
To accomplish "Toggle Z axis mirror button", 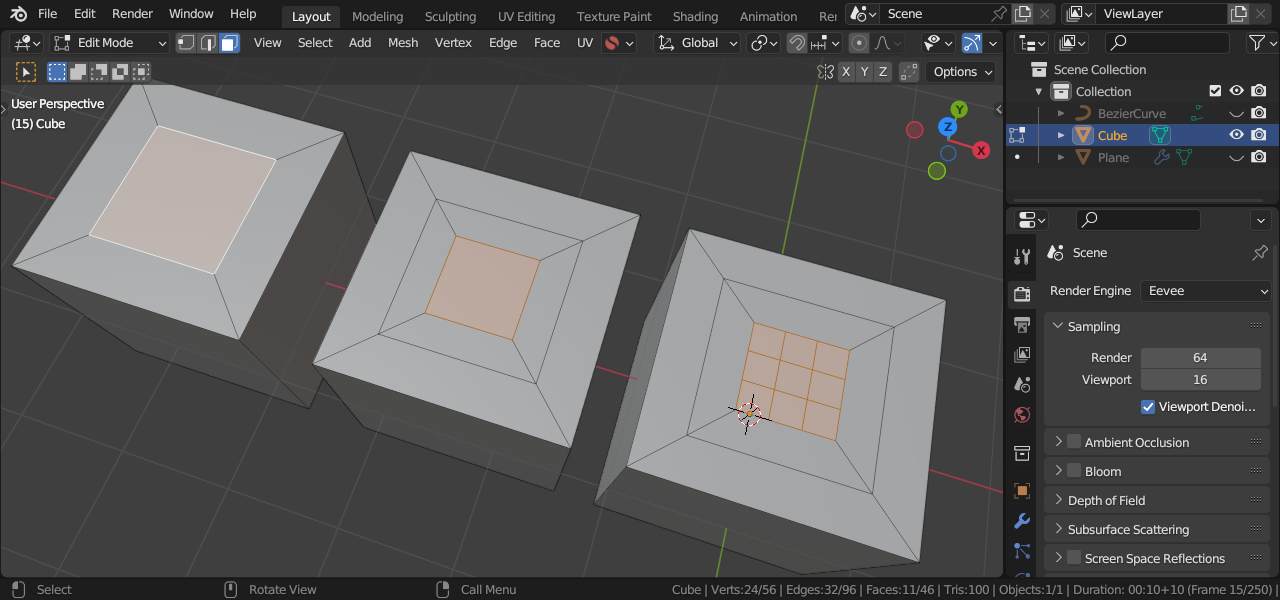I will 883,72.
